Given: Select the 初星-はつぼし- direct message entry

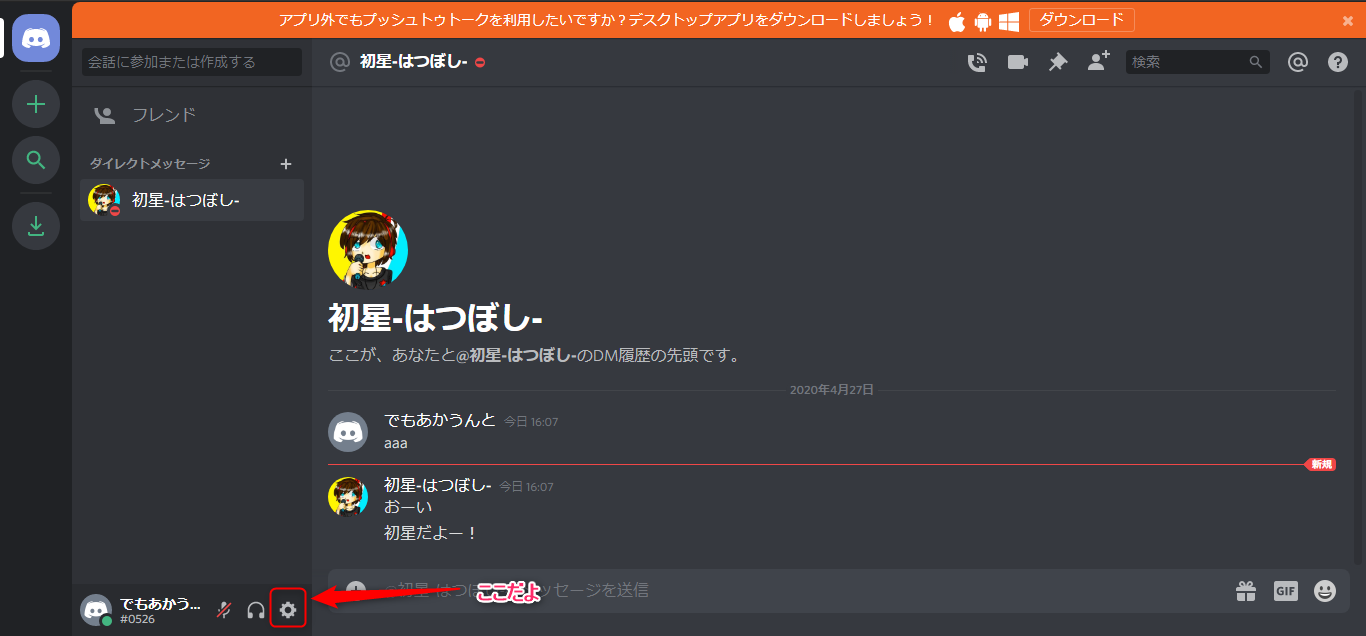Looking at the screenshot, I should 192,200.
